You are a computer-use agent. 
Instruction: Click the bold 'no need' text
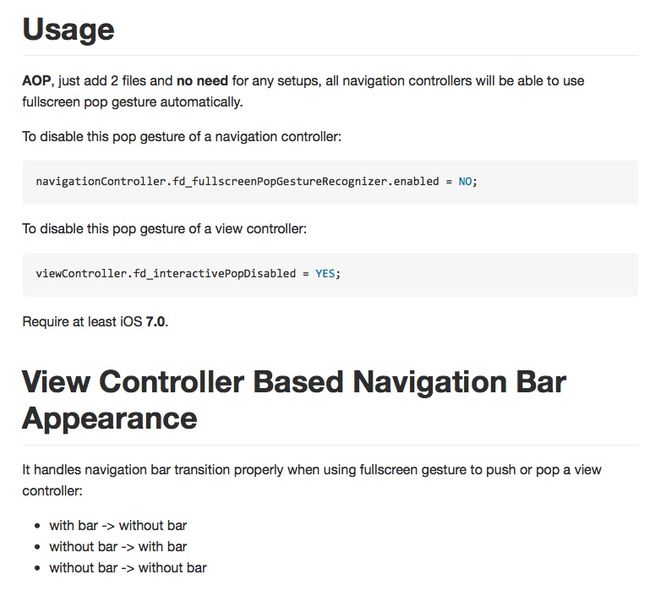202,80
